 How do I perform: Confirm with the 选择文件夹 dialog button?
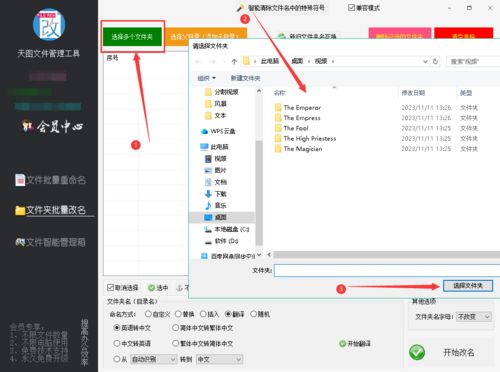tap(468, 286)
